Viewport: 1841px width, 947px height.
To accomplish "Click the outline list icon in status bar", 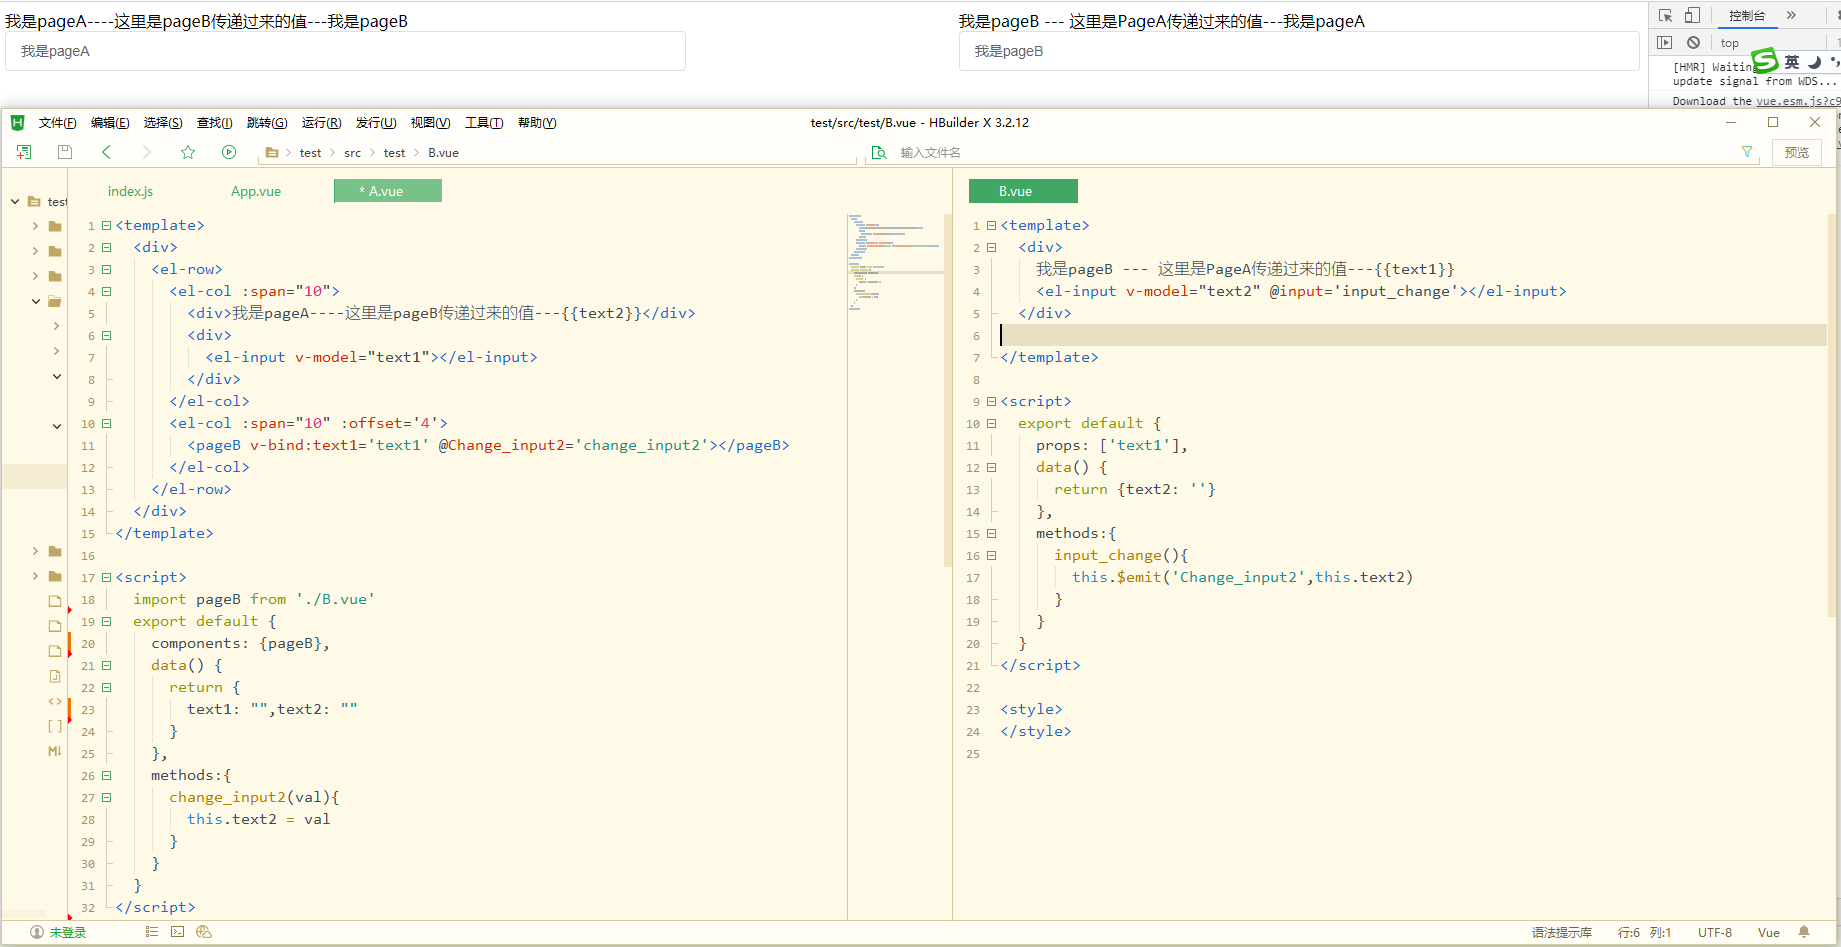I will 152,932.
